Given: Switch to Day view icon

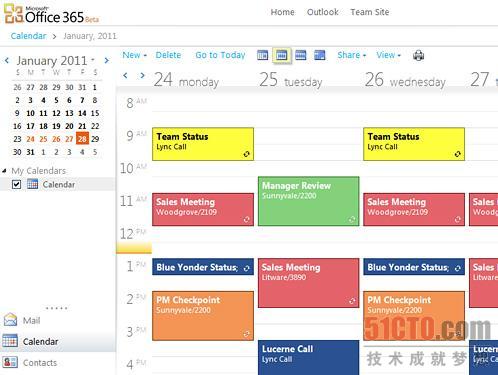Looking at the screenshot, I should (x=262, y=55).
